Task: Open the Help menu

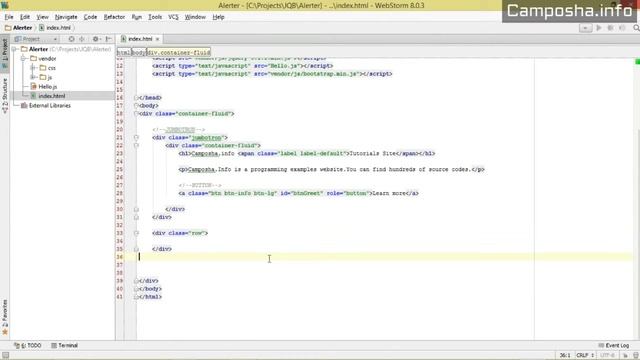Action: (218, 17)
